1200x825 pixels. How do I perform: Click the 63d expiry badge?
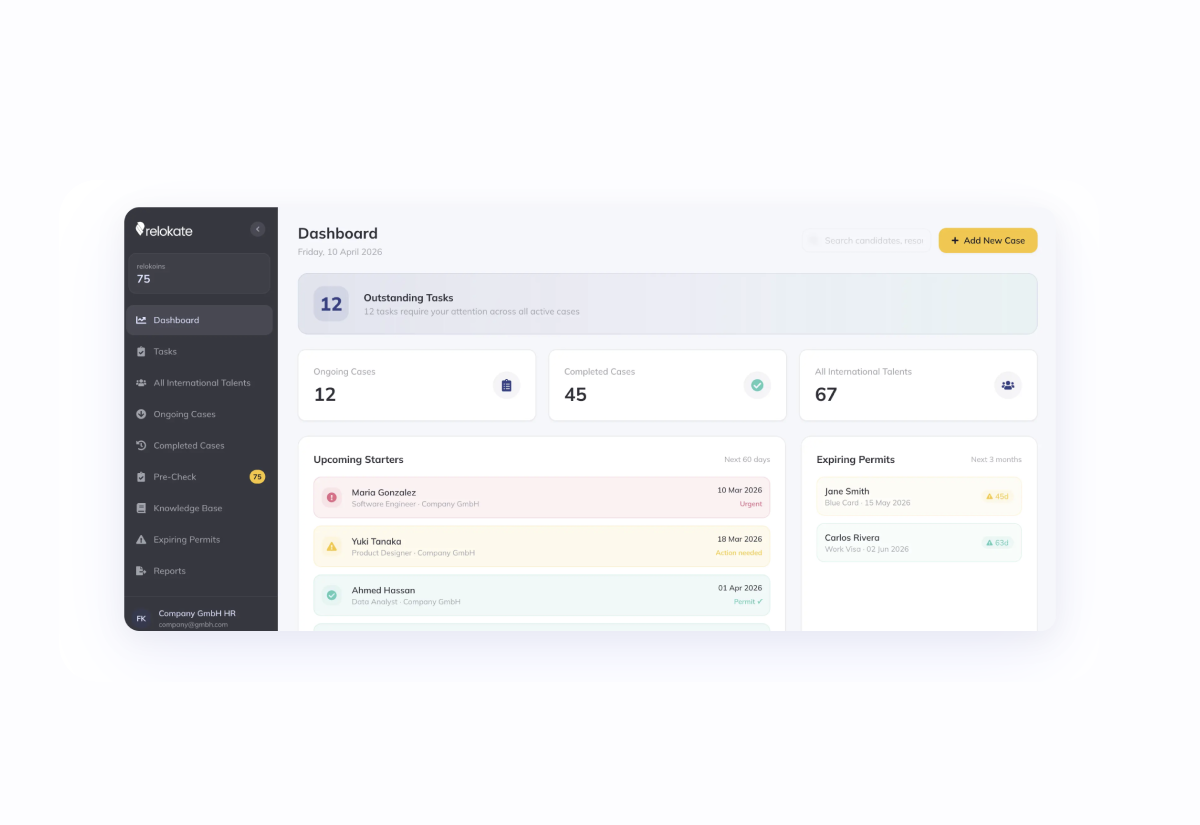998,542
